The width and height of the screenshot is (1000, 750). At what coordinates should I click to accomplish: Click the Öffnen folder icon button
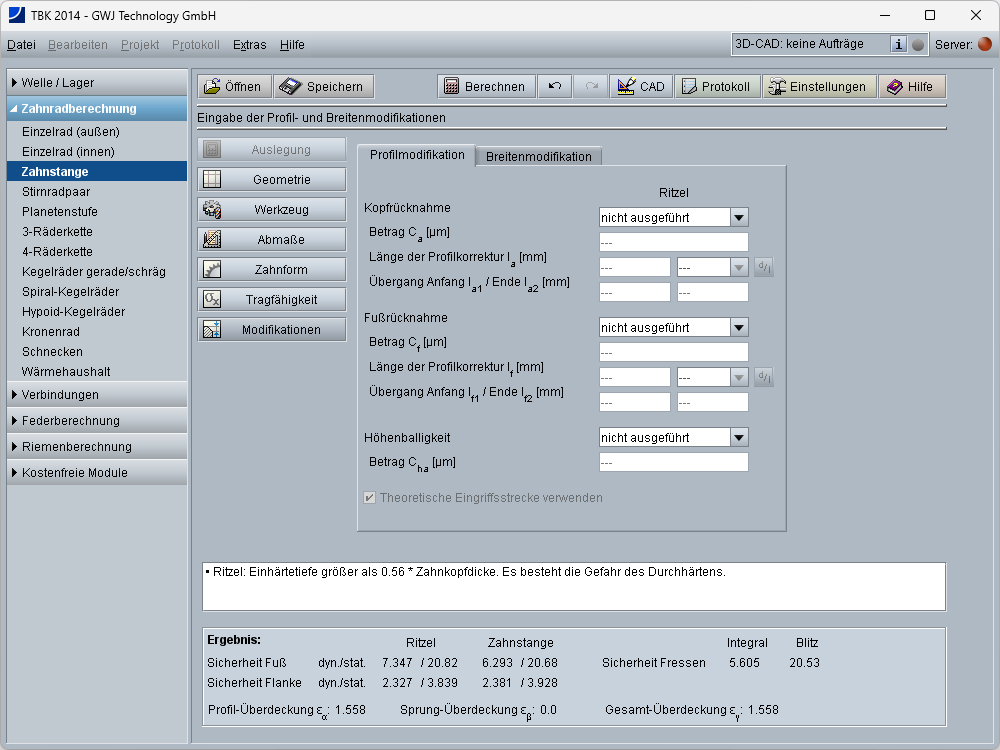pos(233,87)
